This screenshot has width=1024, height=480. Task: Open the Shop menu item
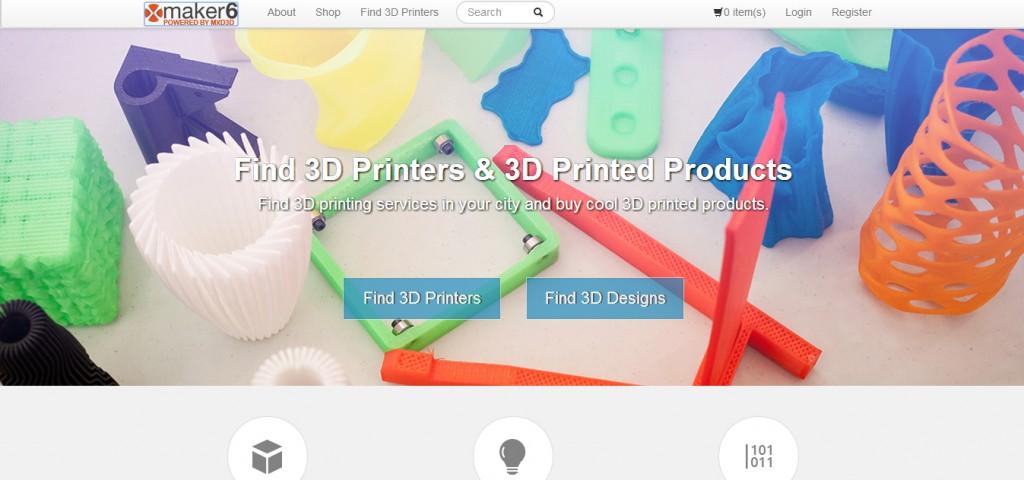pyautogui.click(x=328, y=12)
